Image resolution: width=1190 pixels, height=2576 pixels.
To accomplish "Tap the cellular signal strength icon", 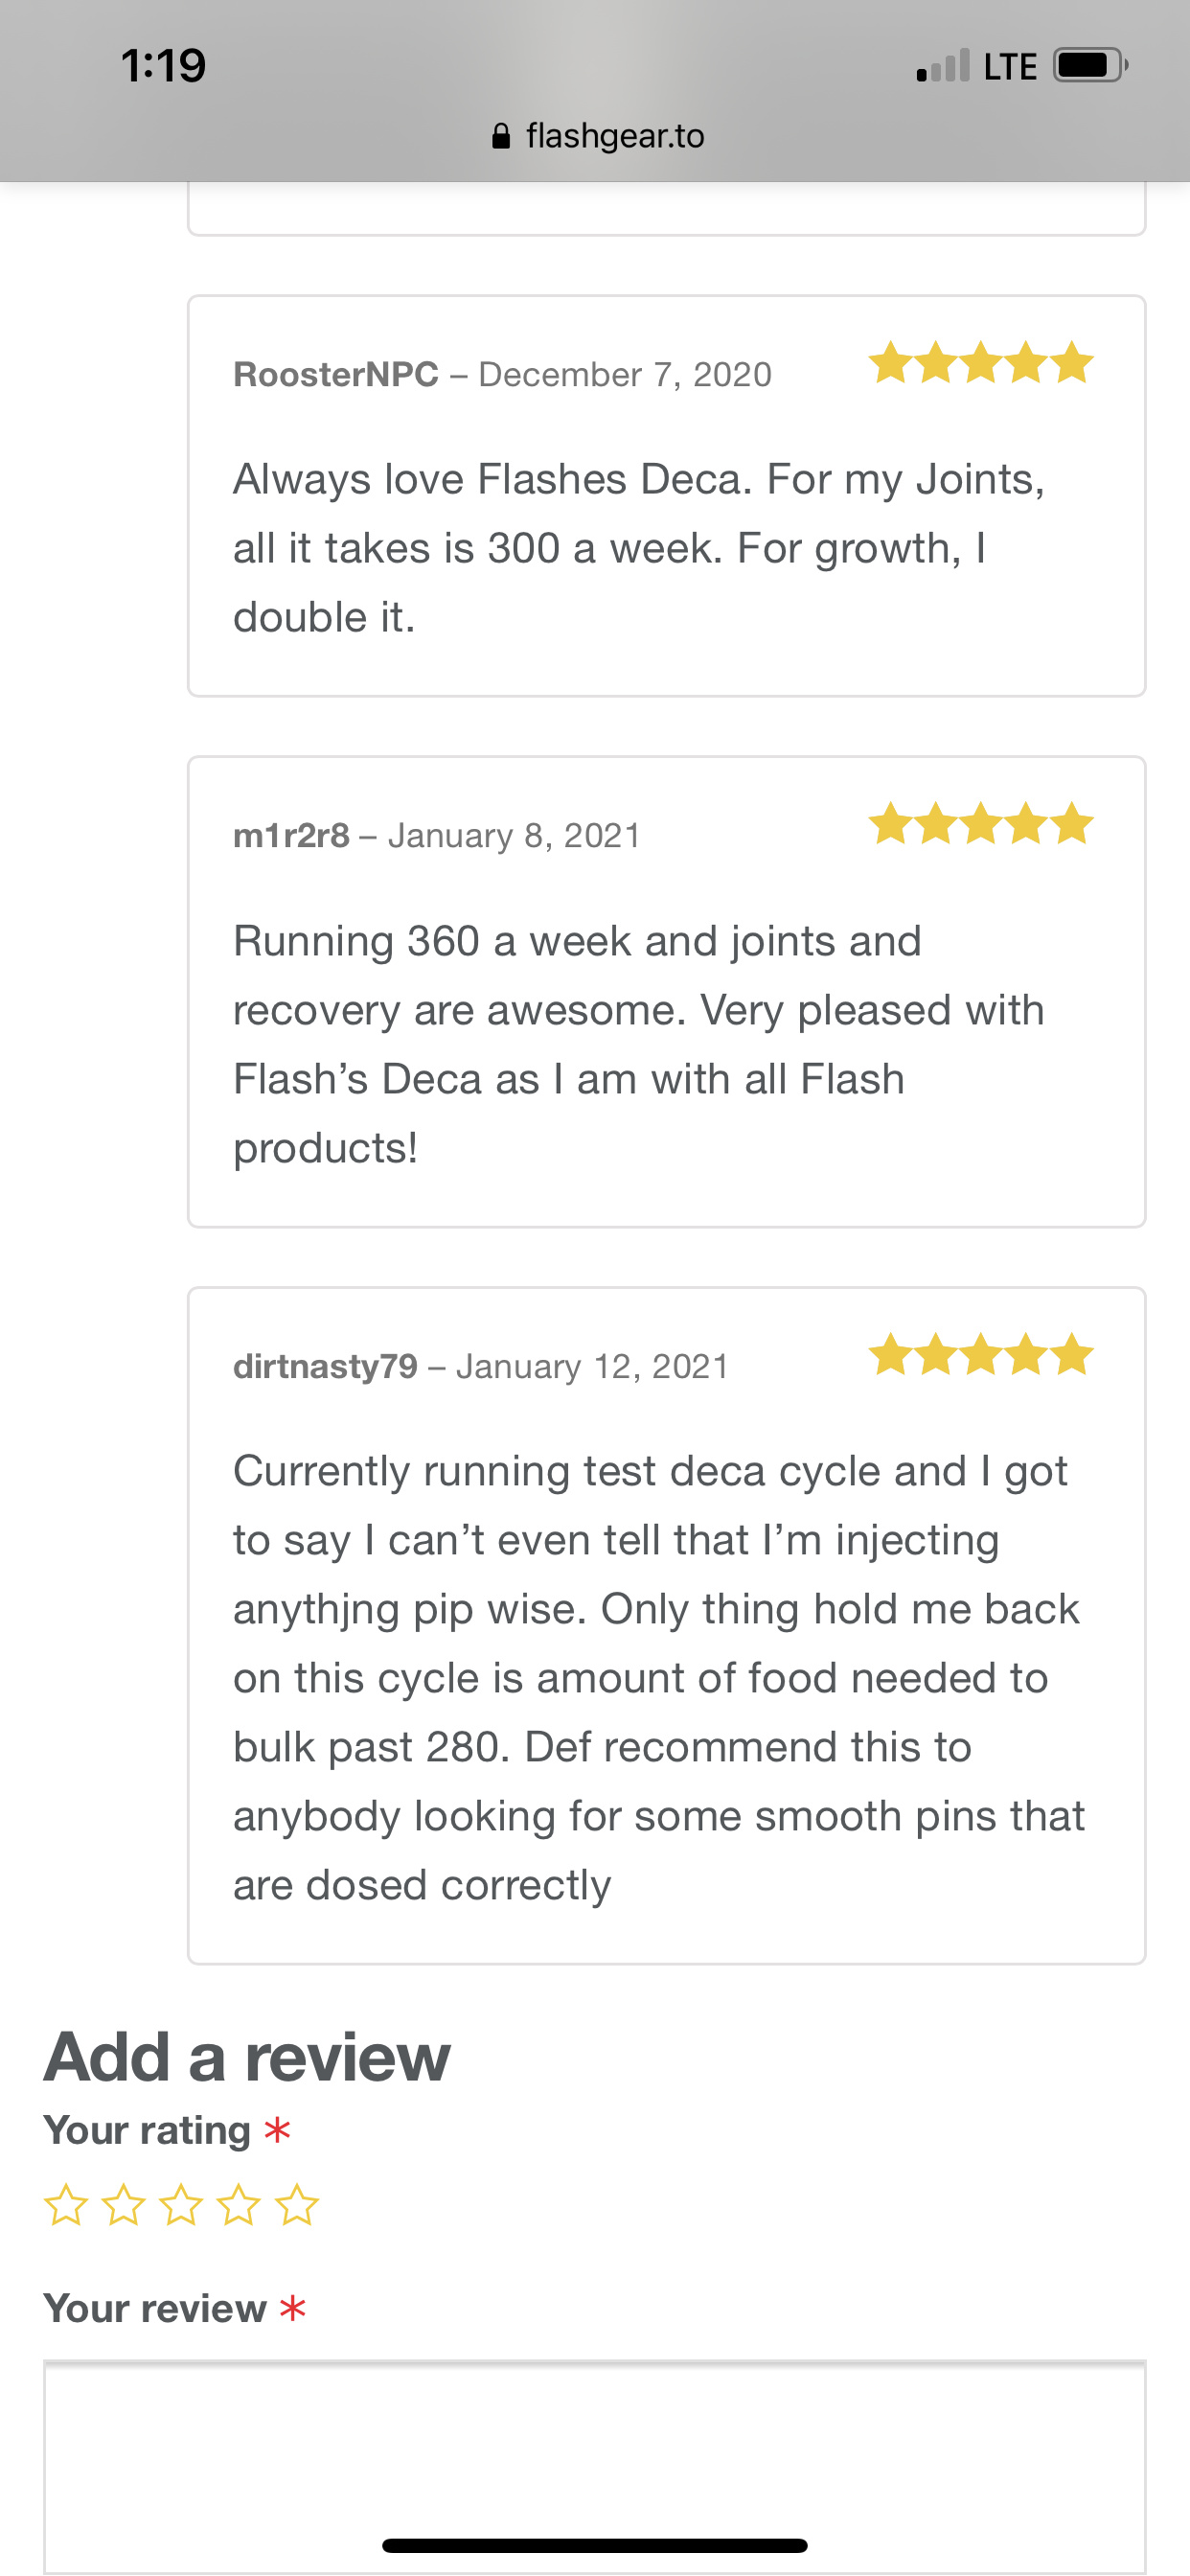I will (x=943, y=66).
